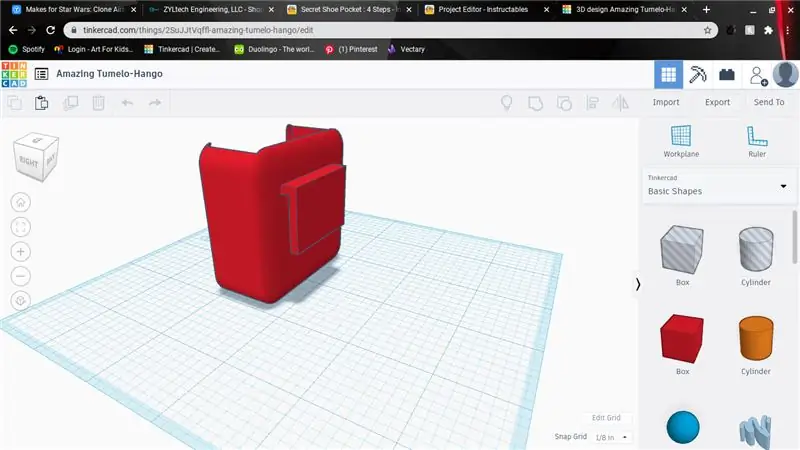The image size is (800, 450).
Task: Switch to Secret Shoe Pocket tab
Action: coord(349,9)
